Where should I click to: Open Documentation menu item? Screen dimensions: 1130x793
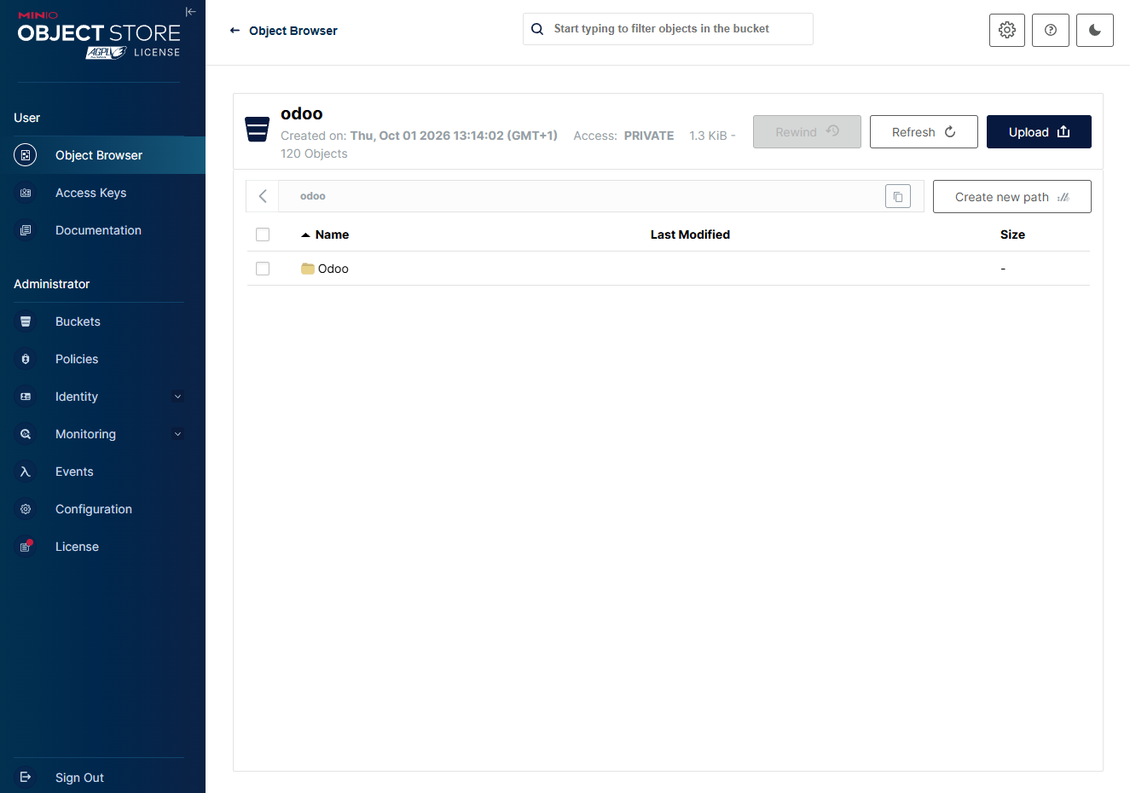tap(102, 230)
